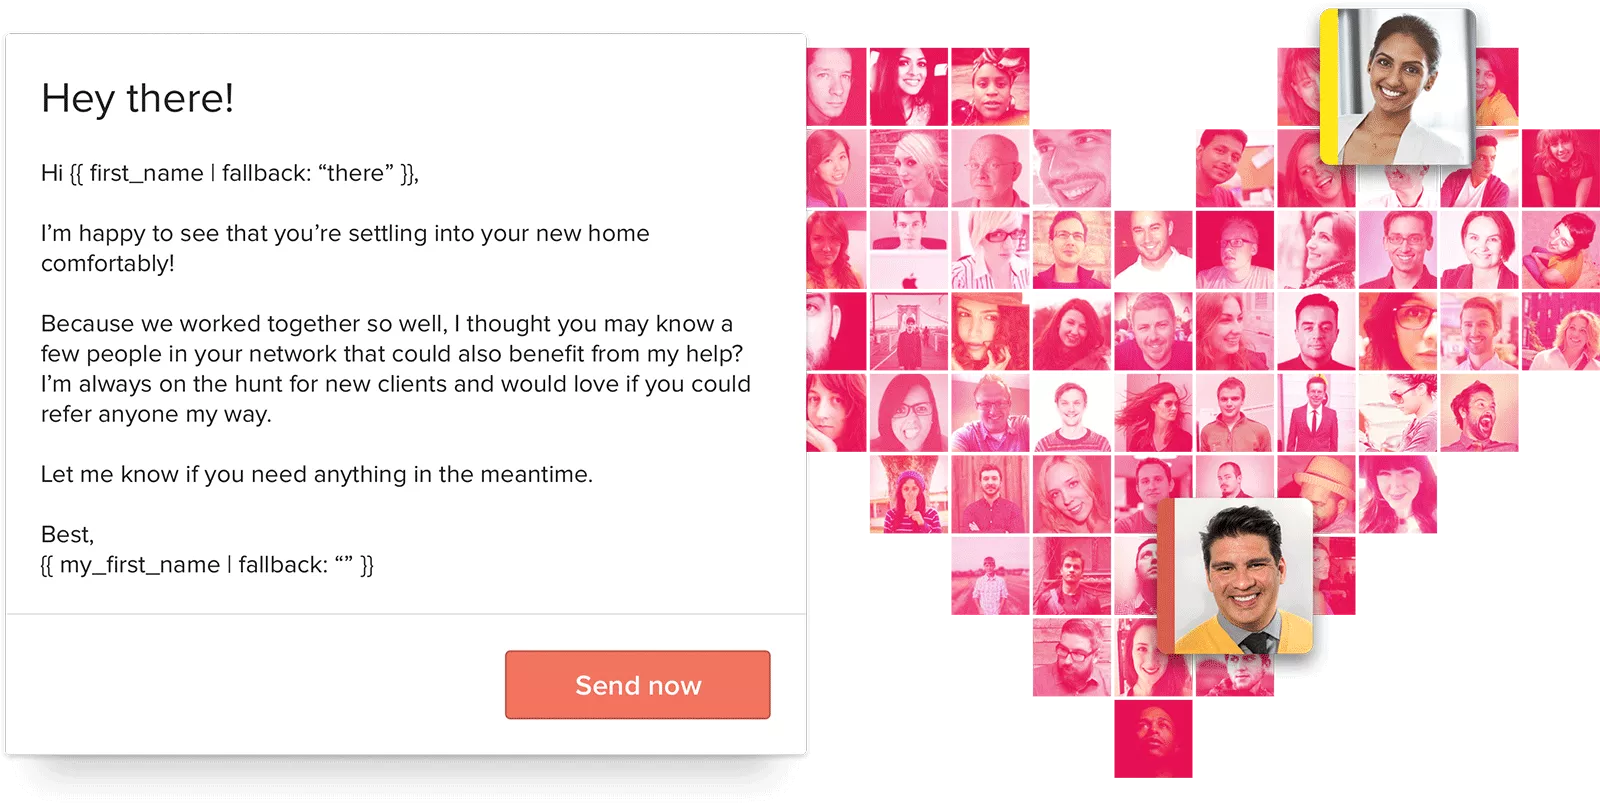Click the settling into your new home paragraph

point(345,248)
